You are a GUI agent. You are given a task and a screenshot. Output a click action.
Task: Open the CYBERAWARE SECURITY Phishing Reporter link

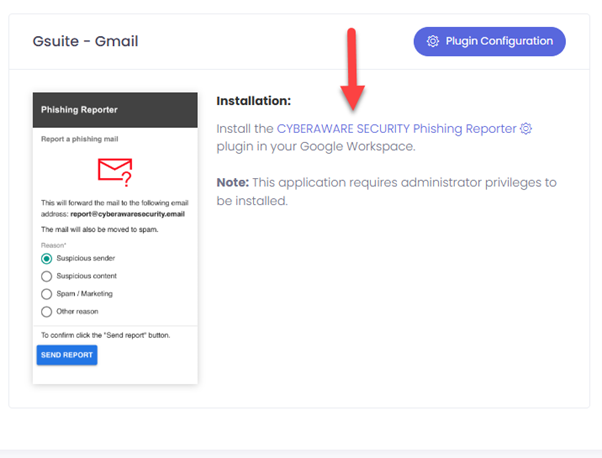[x=396, y=129]
